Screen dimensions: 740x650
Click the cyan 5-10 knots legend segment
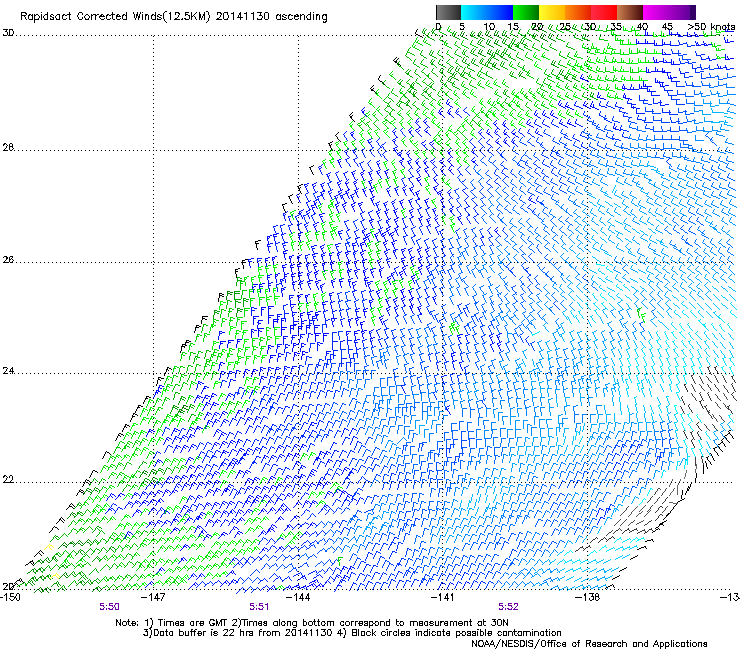pos(474,12)
